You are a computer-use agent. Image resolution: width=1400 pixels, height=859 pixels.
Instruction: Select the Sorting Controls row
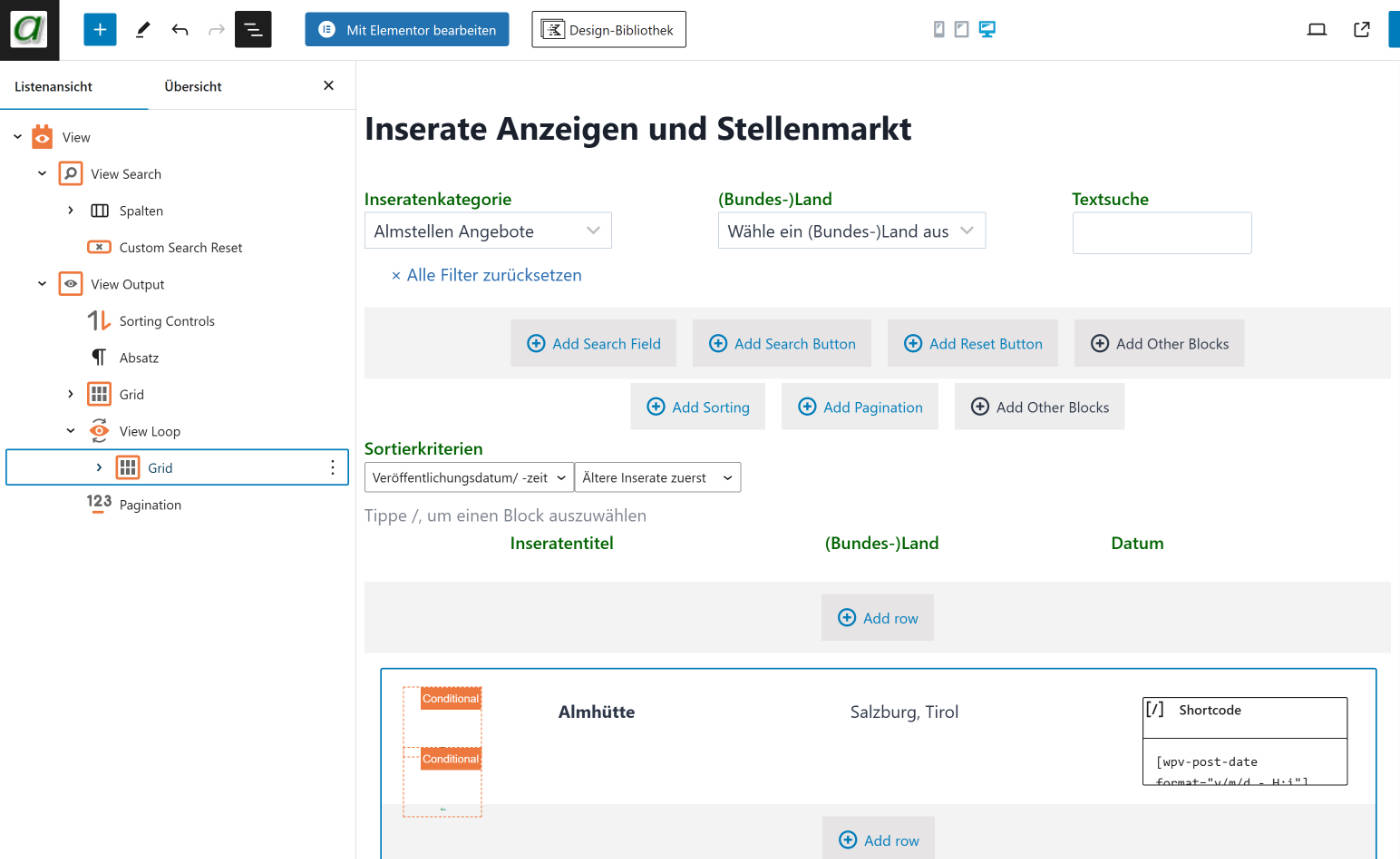[177, 321]
